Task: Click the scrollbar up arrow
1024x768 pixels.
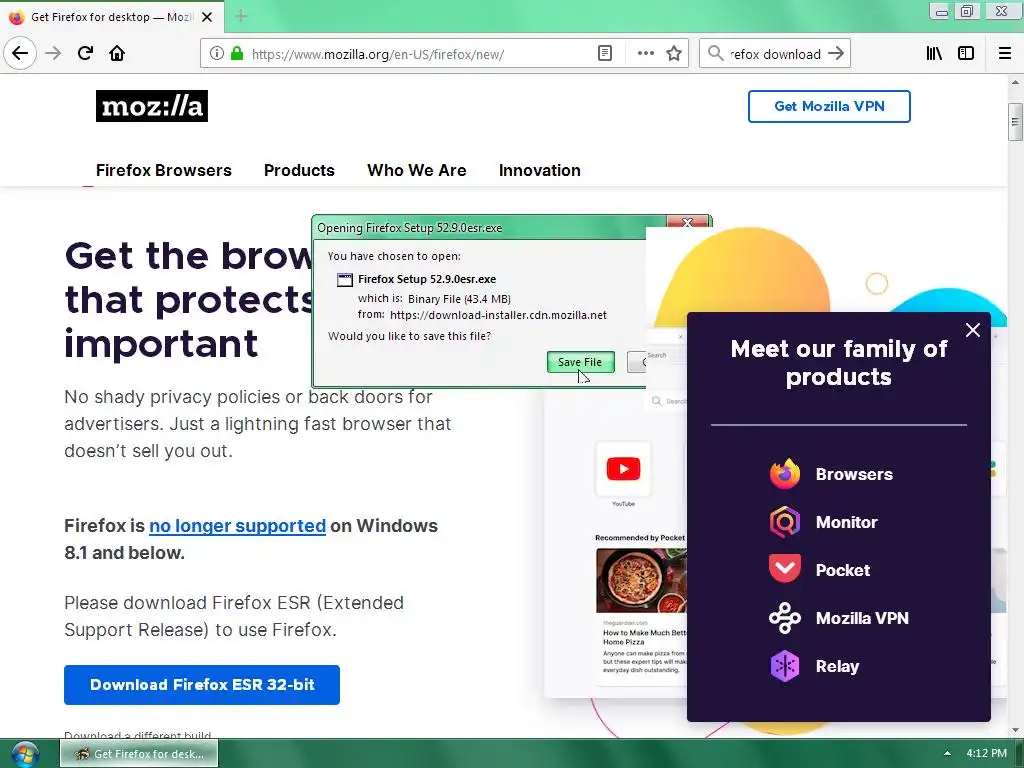Action: pos(1015,82)
